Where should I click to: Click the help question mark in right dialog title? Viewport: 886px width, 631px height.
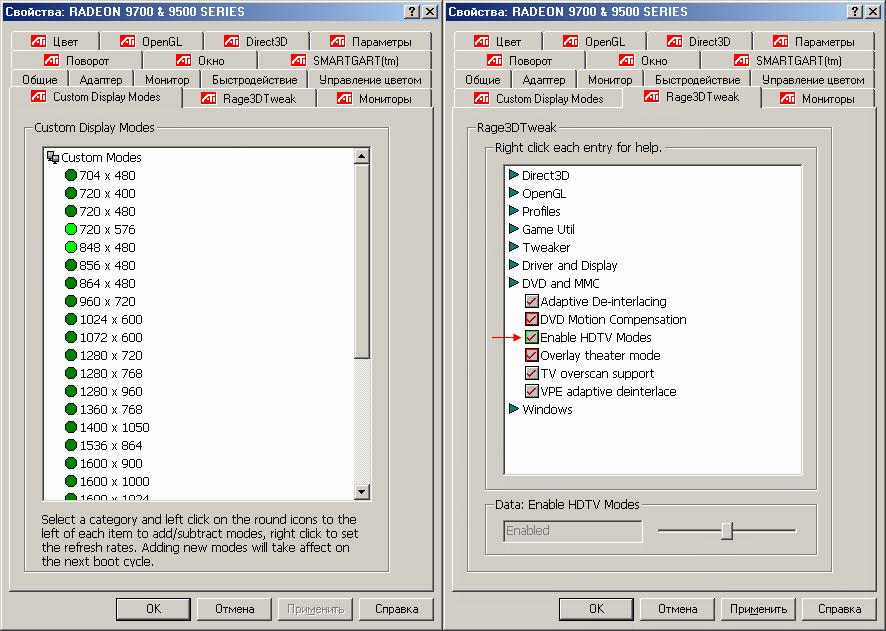[854, 11]
